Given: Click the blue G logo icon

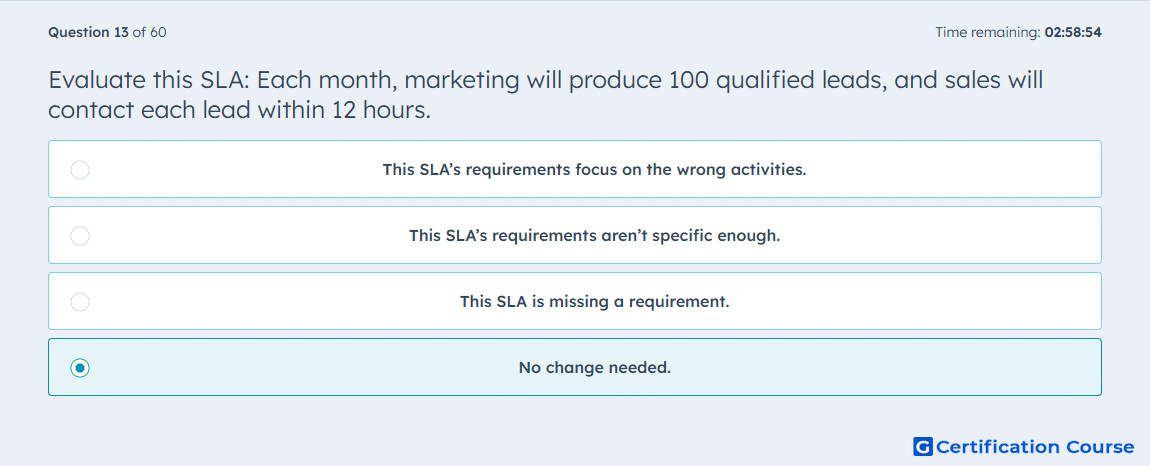Looking at the screenshot, I should click(923, 446).
